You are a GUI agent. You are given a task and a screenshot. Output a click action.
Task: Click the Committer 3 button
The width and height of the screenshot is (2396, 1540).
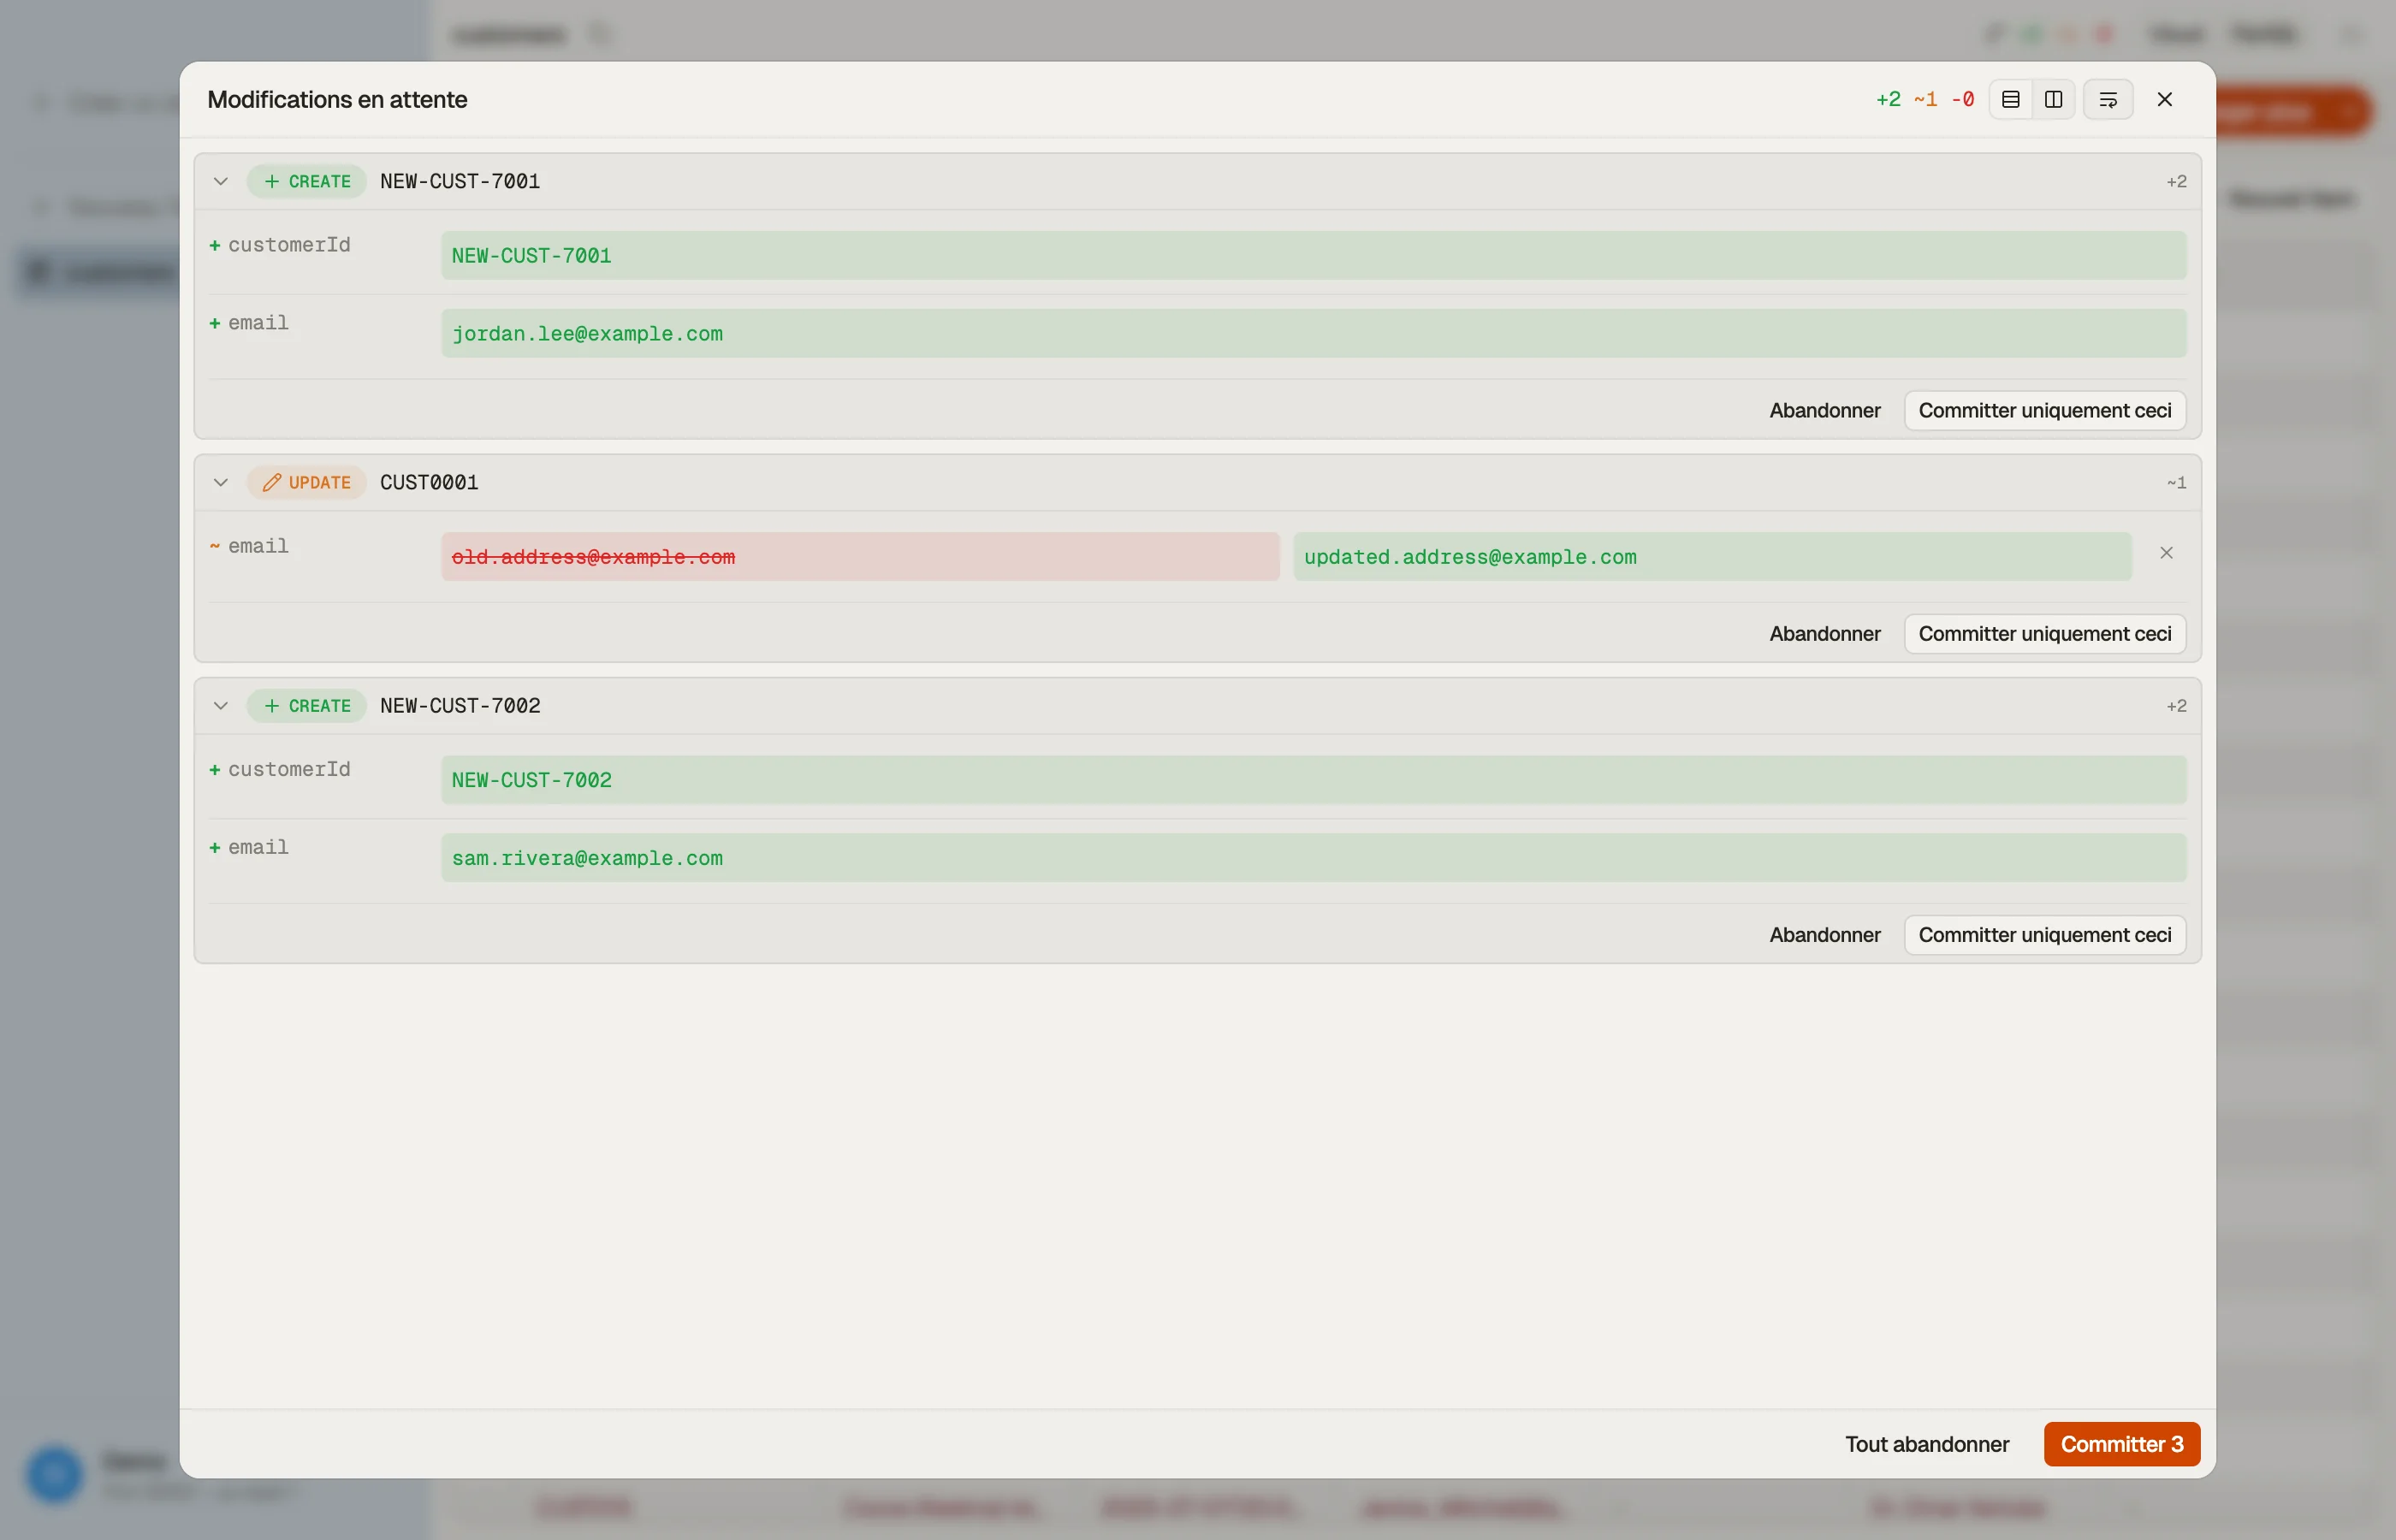pos(2121,1443)
